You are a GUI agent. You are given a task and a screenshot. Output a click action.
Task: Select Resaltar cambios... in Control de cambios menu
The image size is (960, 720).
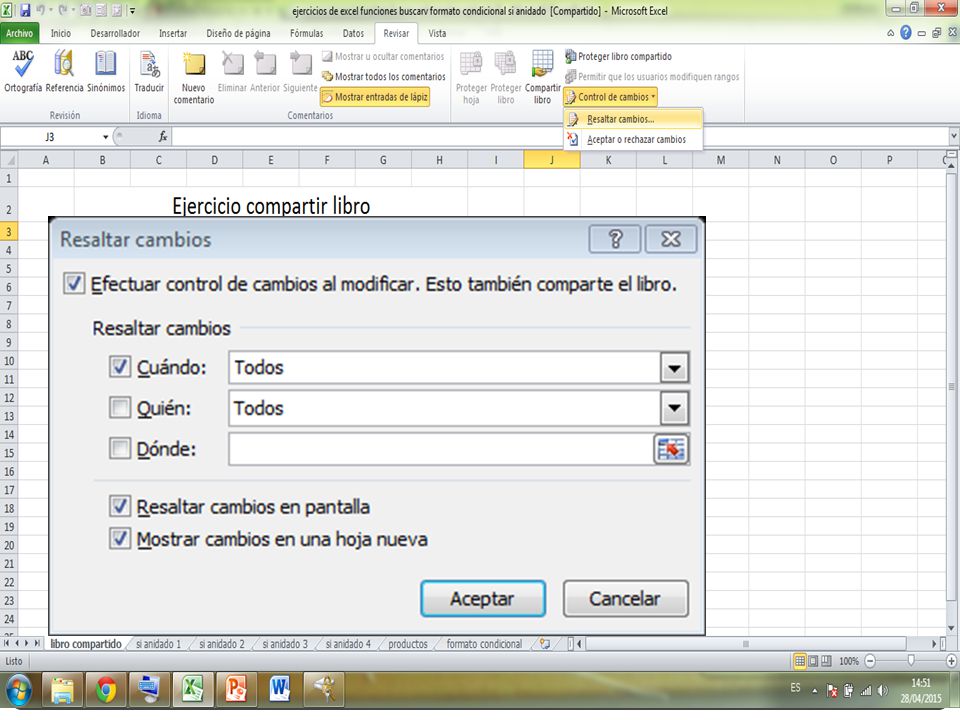pyautogui.click(x=633, y=119)
